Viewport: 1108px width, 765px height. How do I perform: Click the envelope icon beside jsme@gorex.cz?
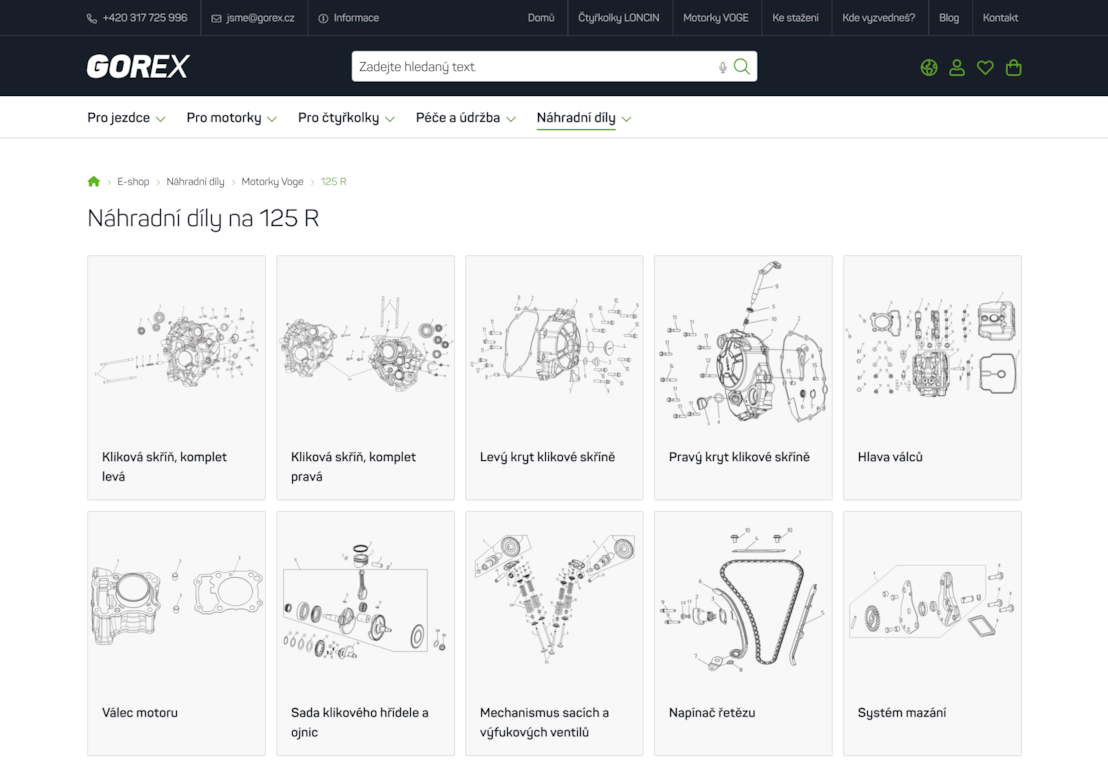click(x=216, y=18)
